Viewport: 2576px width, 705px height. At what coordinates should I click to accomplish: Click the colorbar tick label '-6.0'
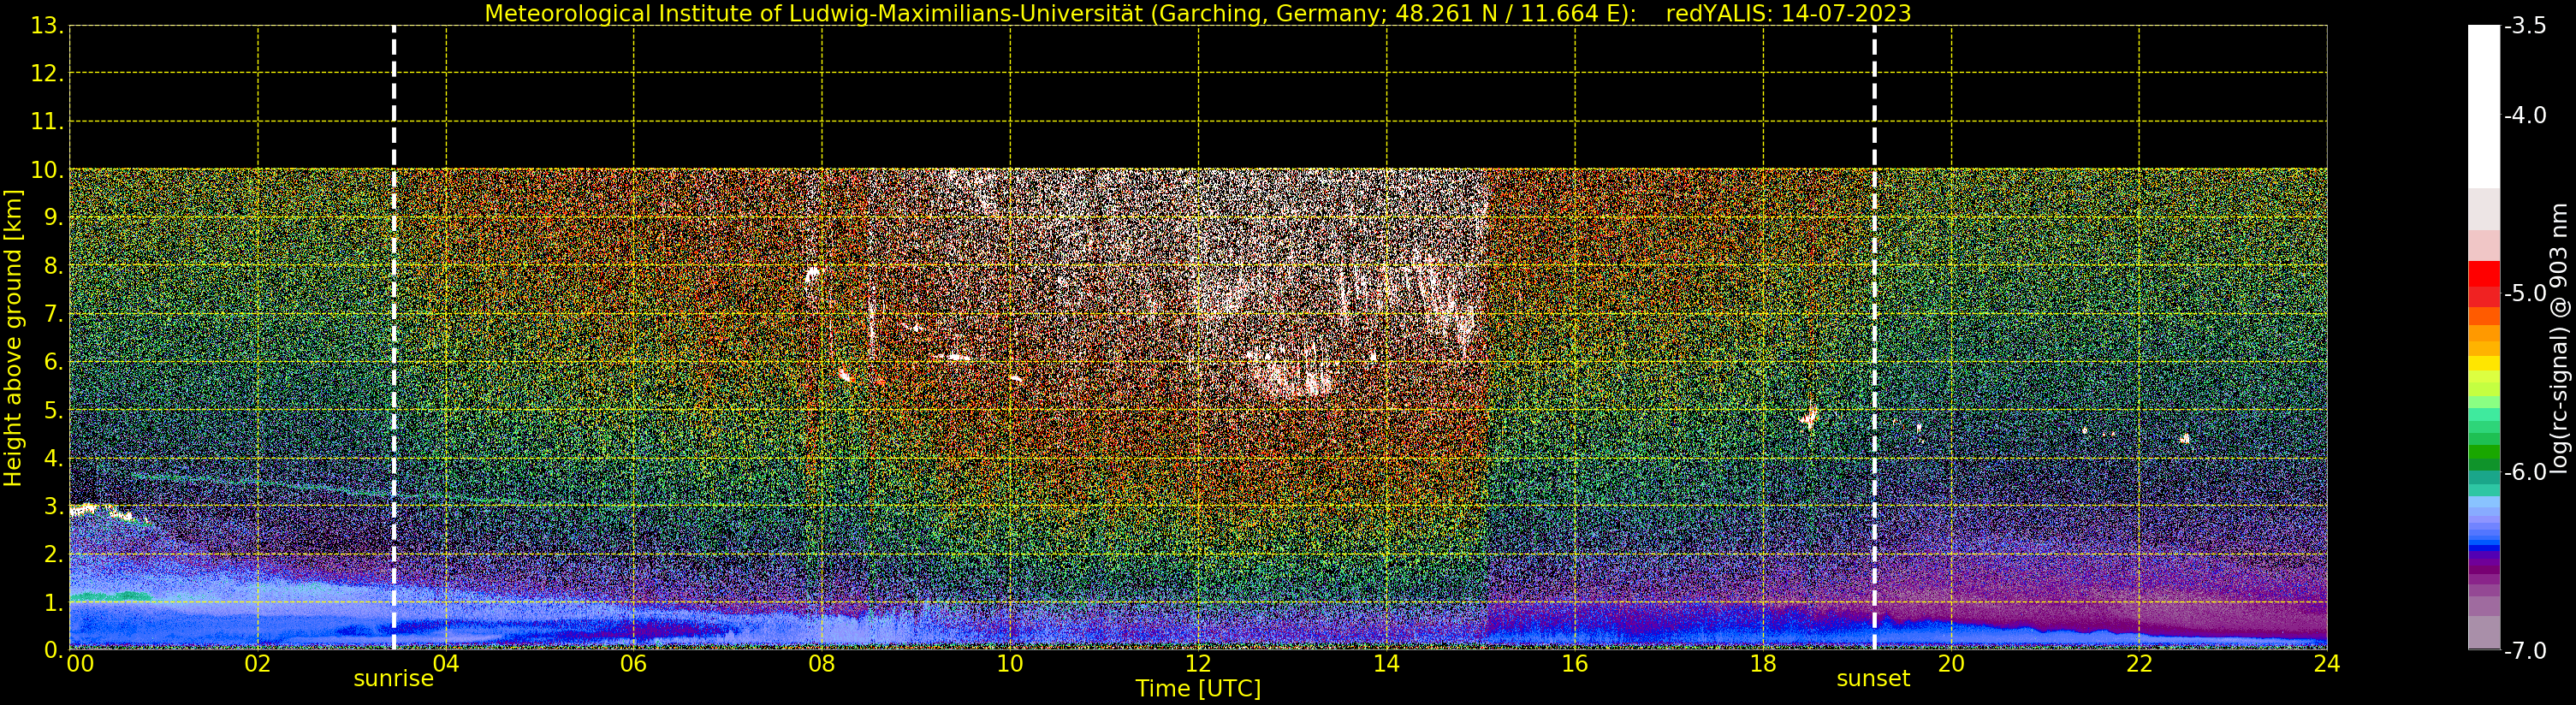(x=2525, y=472)
